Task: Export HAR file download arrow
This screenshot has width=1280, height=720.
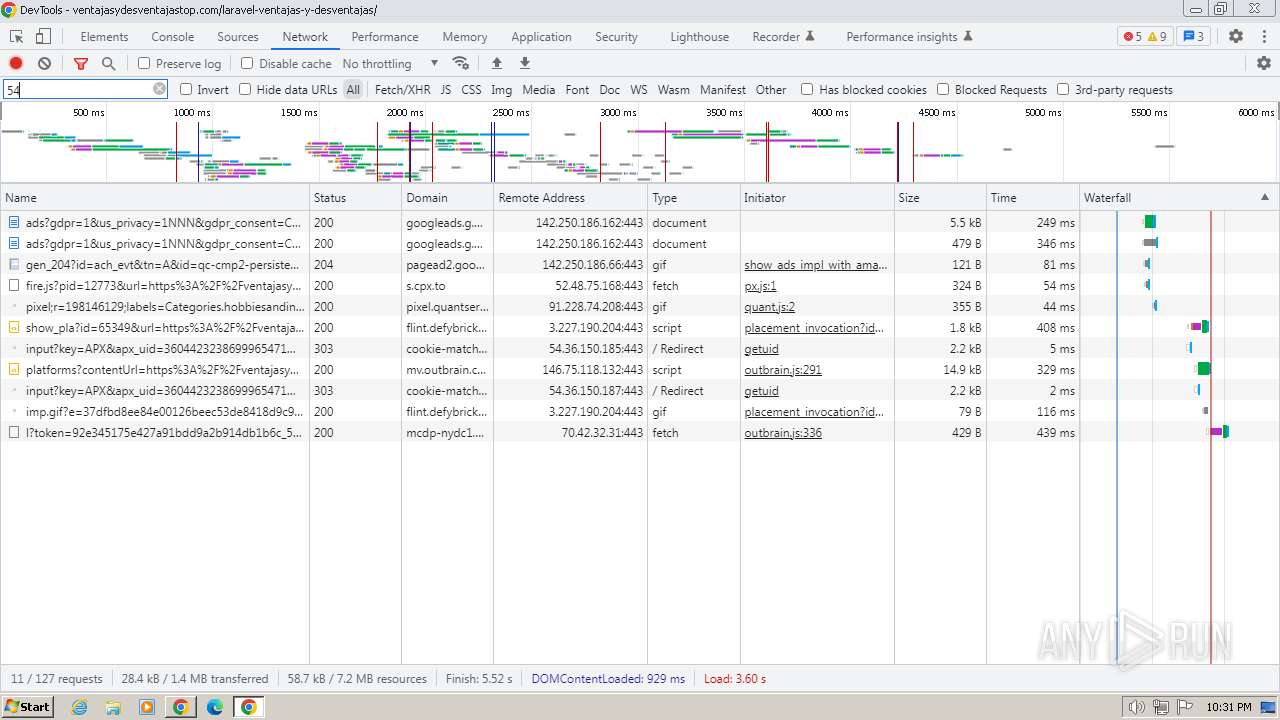Action: coord(525,63)
